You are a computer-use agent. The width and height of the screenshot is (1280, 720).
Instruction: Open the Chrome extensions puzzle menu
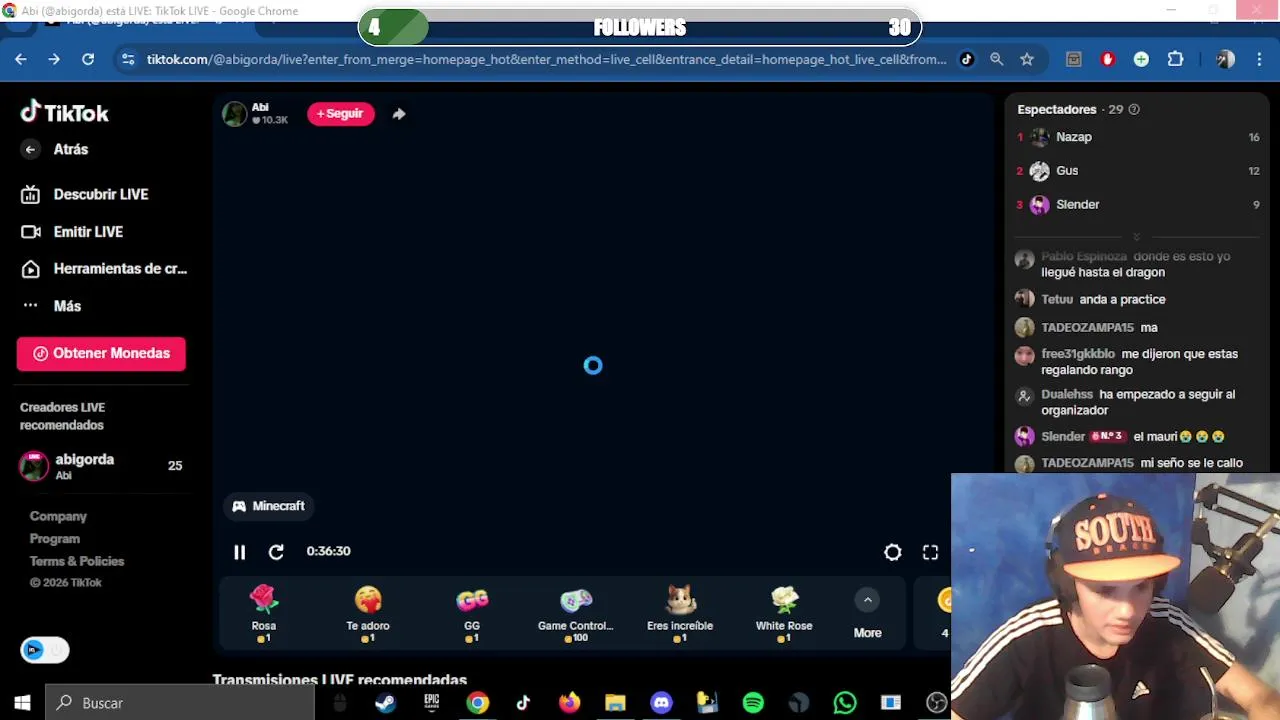click(1176, 60)
